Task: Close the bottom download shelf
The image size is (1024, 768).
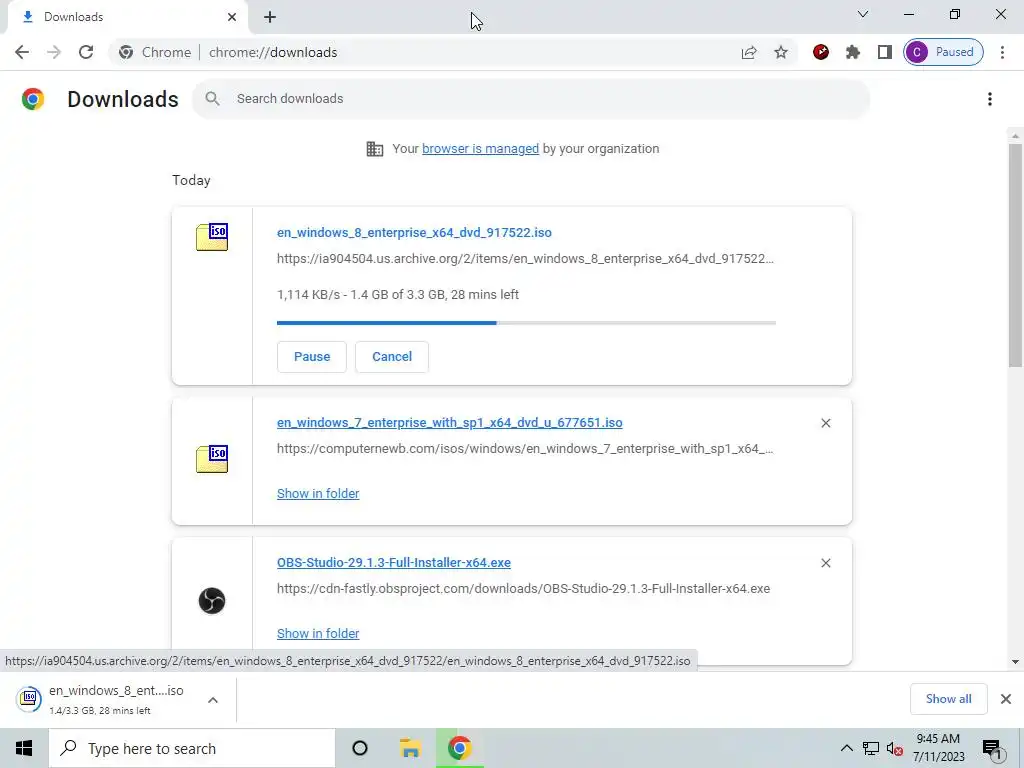Action: pos(1006,699)
